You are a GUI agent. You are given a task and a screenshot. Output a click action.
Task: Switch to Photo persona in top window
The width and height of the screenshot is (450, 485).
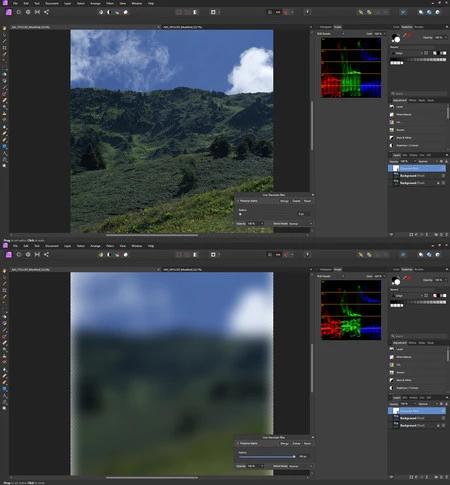9,12
